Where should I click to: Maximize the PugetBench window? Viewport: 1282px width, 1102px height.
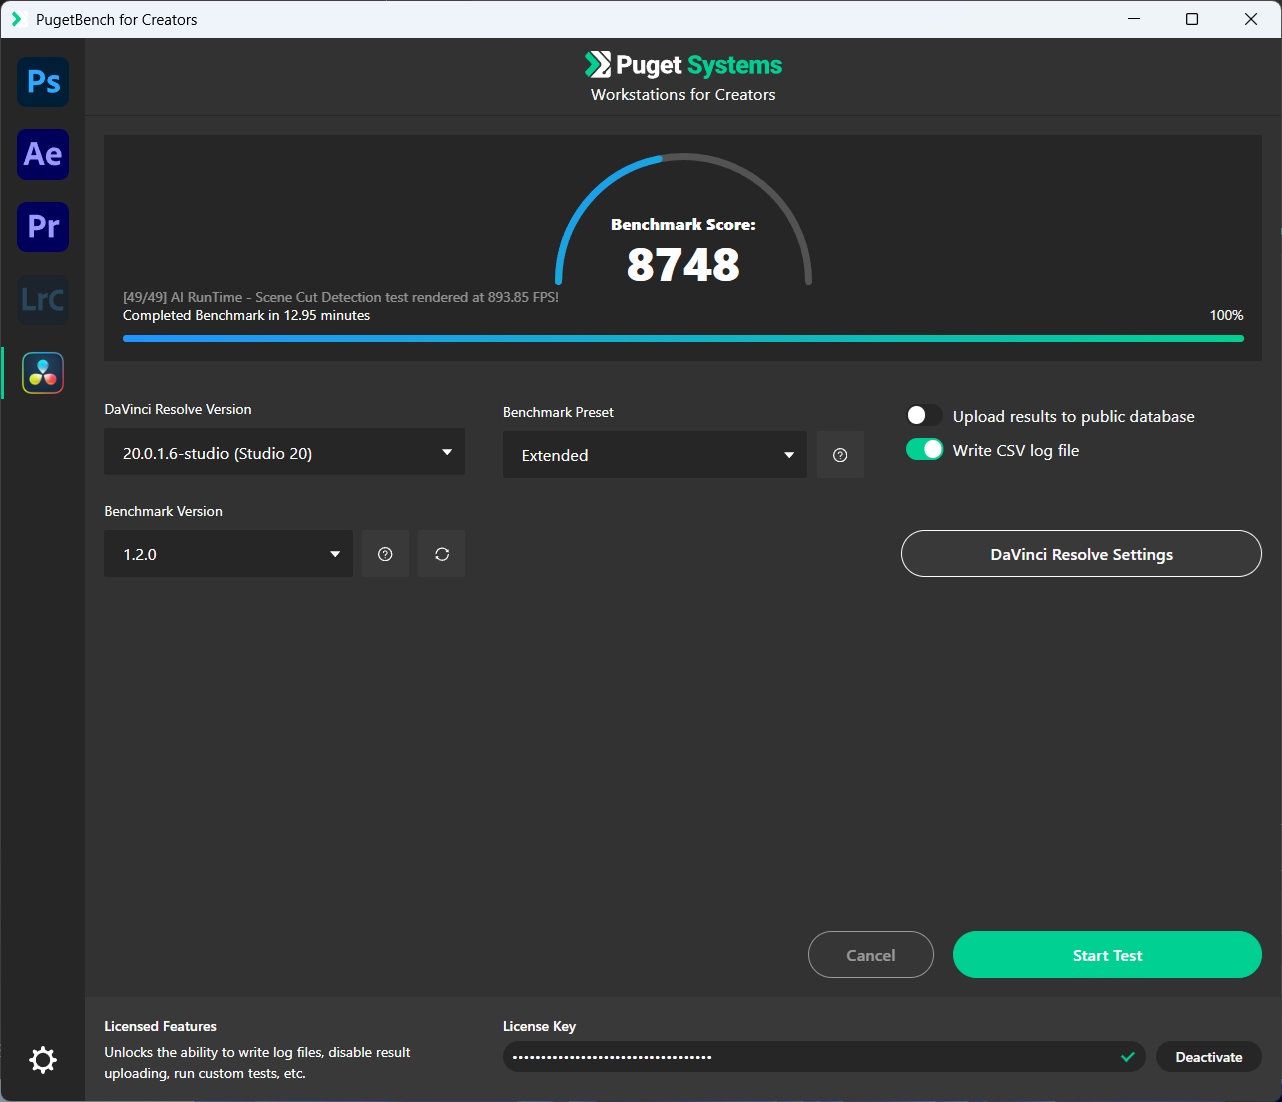[1192, 19]
